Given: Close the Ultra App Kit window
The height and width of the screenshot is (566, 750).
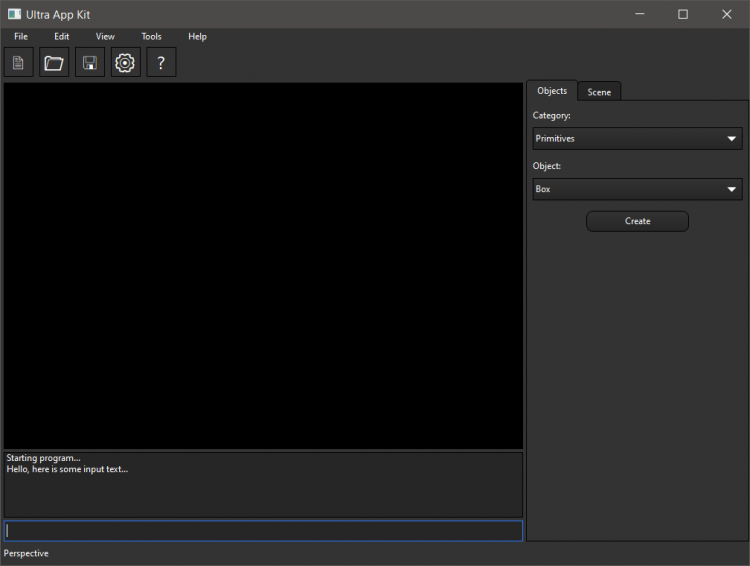Looking at the screenshot, I should click(x=727, y=14).
